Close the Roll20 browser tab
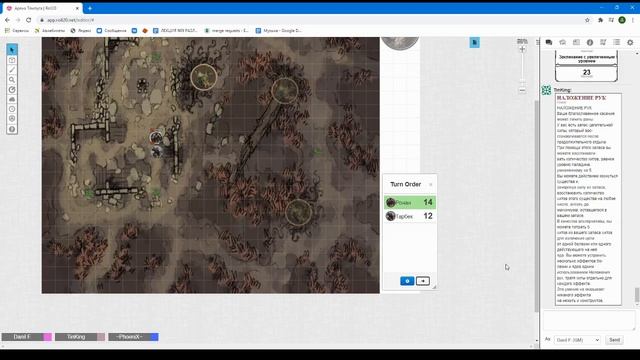The width and height of the screenshot is (640, 360). pyautogui.click(x=77, y=8)
